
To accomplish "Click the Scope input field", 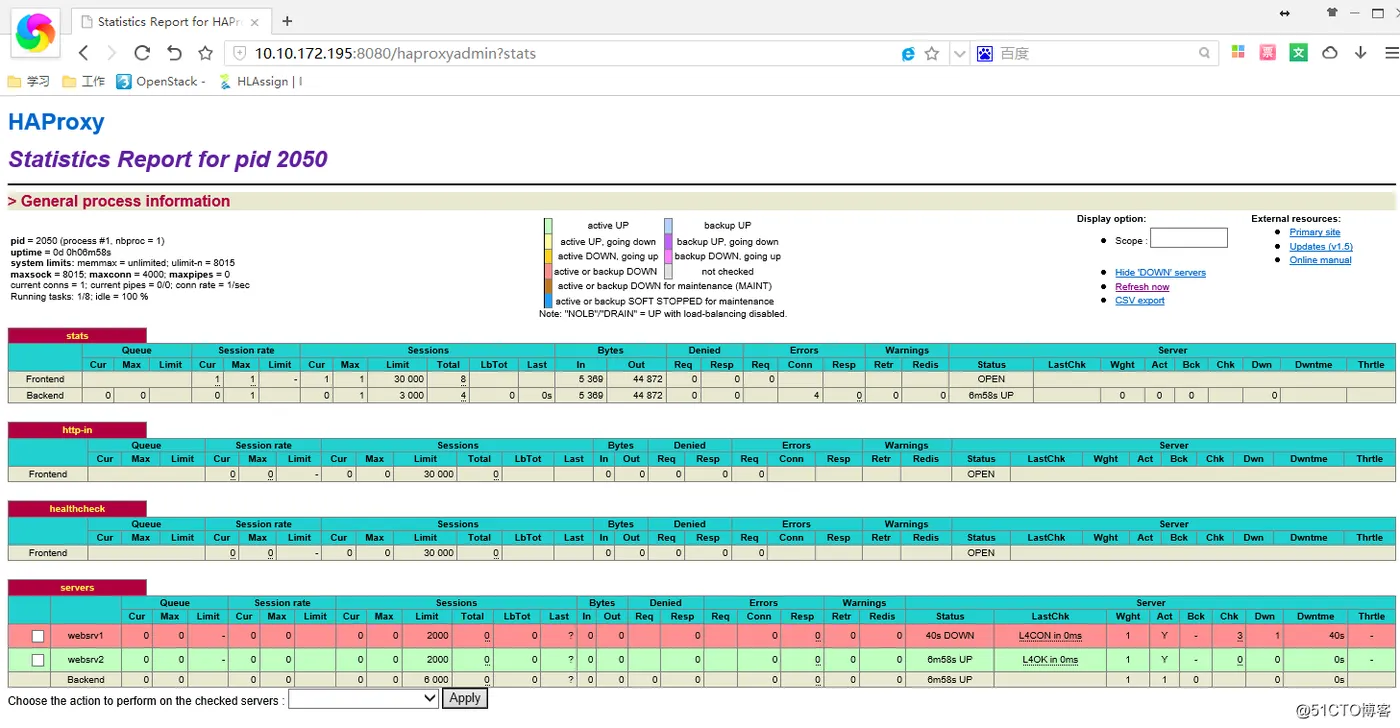I will (x=1188, y=238).
